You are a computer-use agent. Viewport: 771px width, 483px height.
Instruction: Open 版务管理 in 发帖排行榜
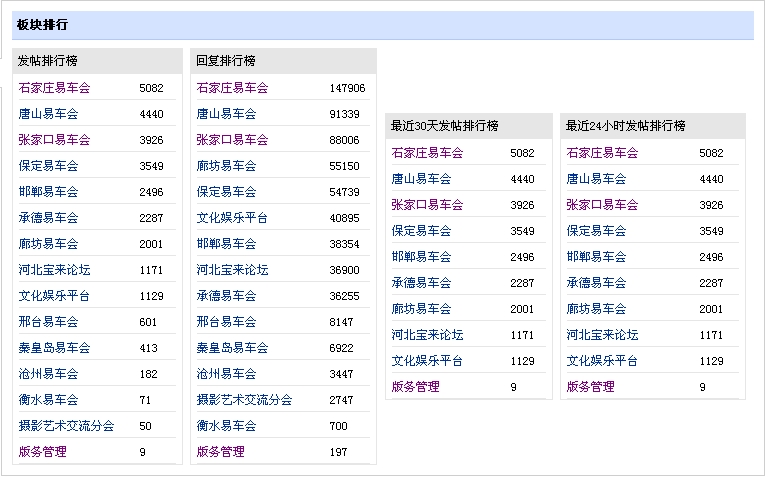[43, 452]
